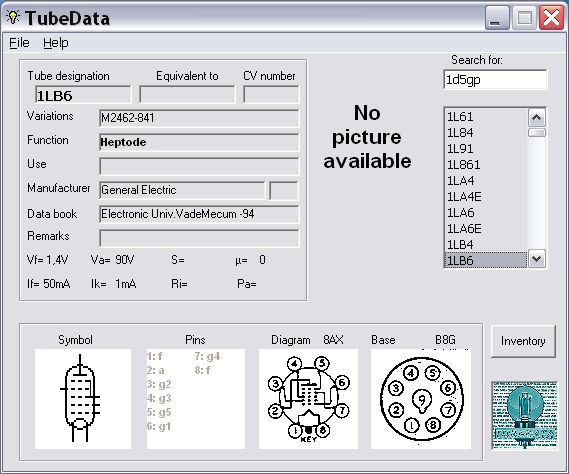Image resolution: width=569 pixels, height=474 pixels.
Task: Open the File menu
Action: click(19, 43)
